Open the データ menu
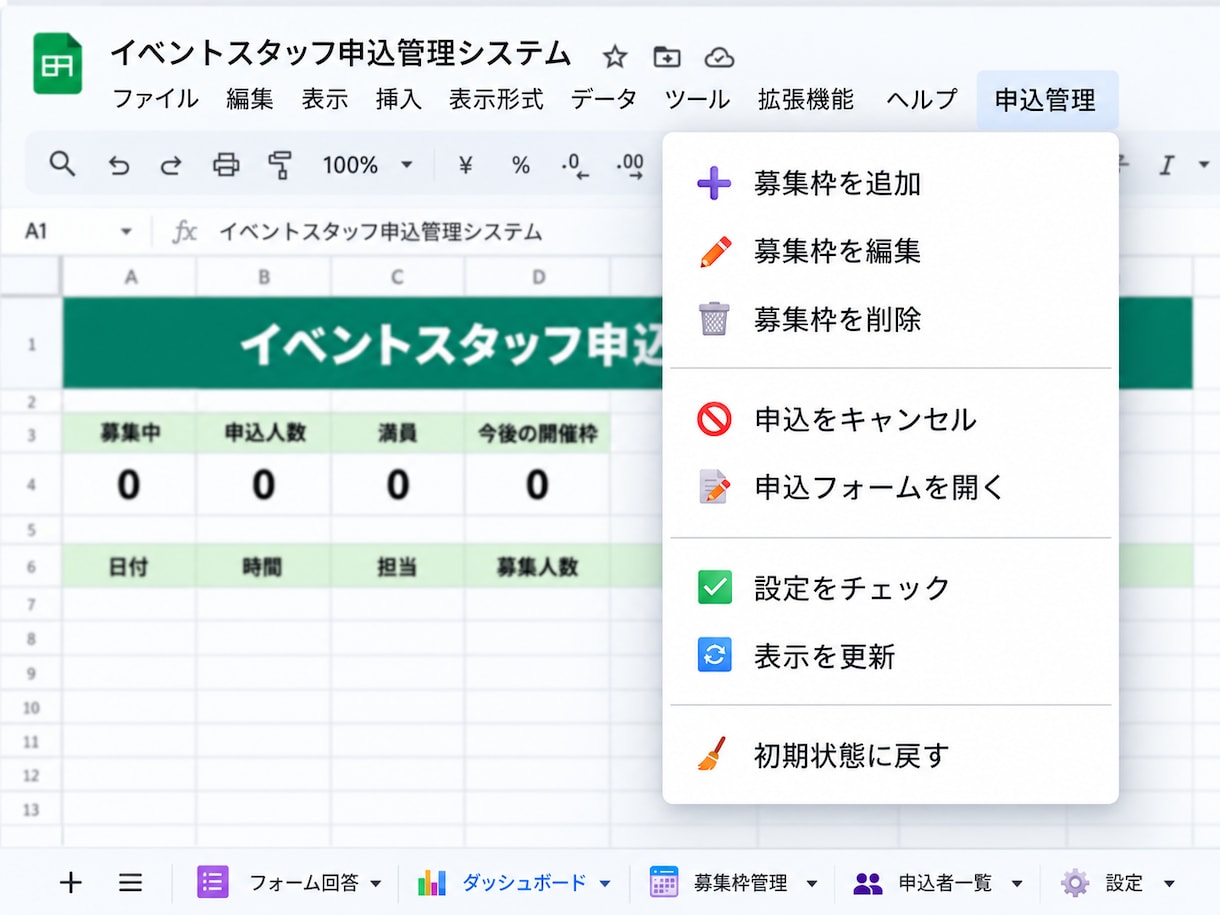 tap(604, 100)
